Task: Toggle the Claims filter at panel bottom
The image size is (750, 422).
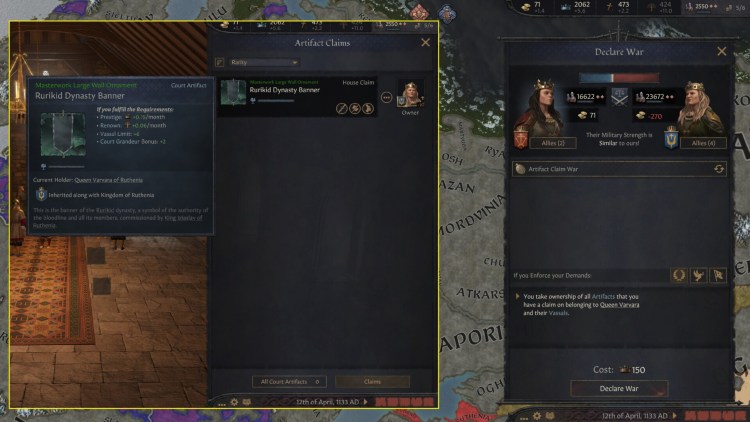Action: click(372, 381)
